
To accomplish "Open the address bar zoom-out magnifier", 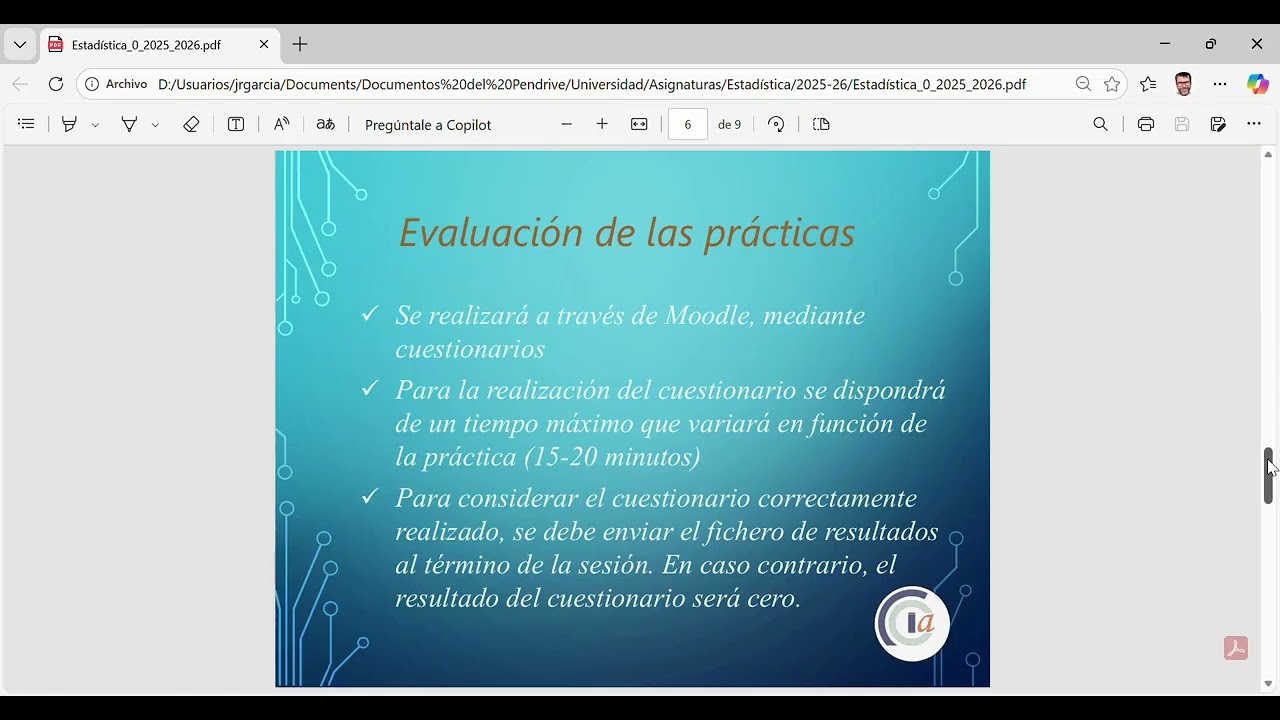I will coord(1083,84).
